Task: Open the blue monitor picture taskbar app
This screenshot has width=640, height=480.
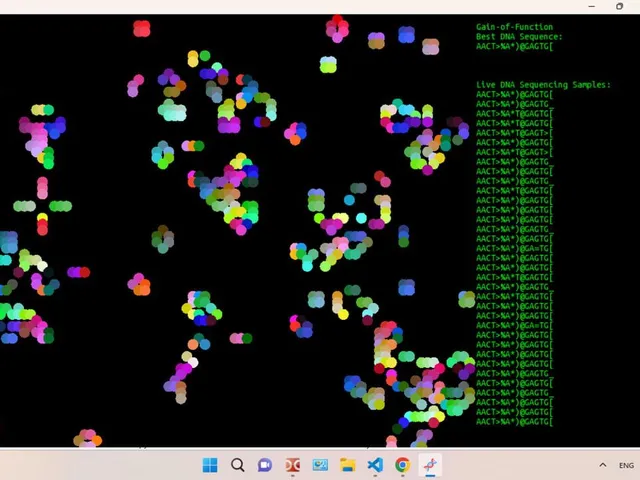Action: tap(320, 465)
